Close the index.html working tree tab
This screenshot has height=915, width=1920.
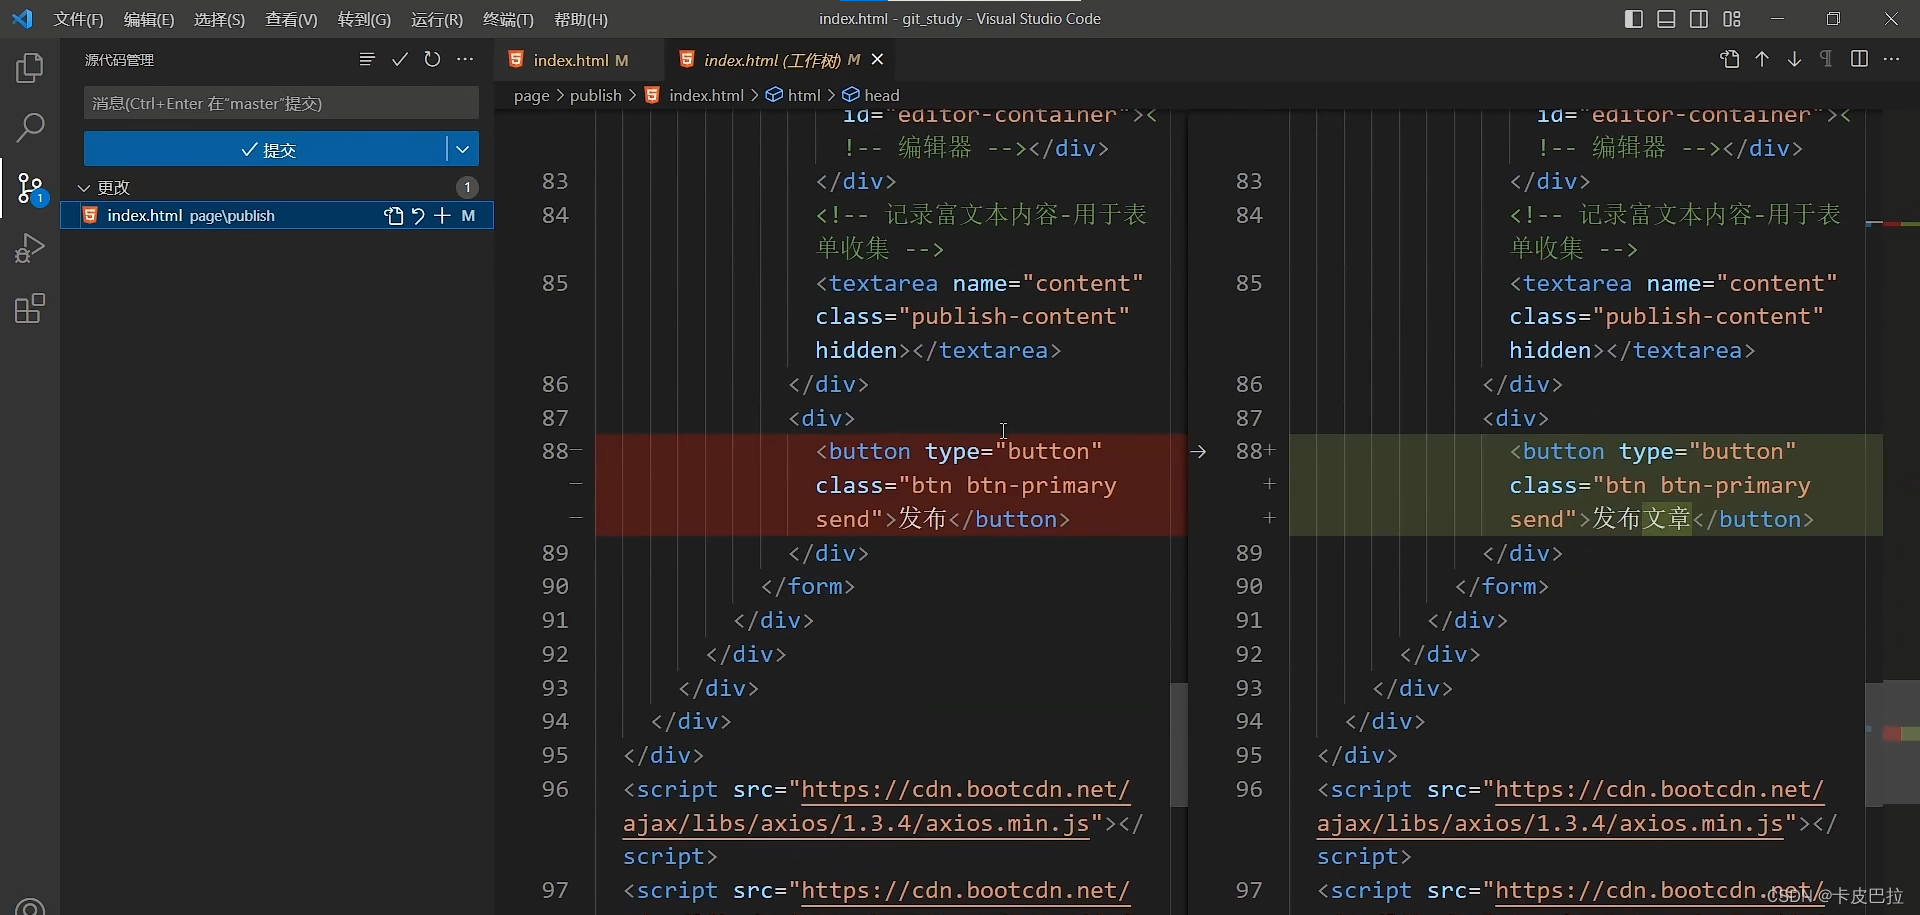877,60
